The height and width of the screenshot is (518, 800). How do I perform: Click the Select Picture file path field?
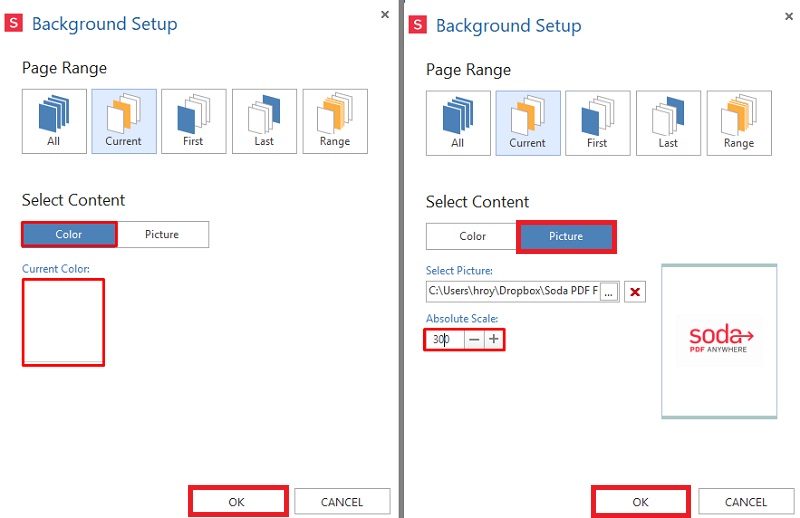[513, 291]
